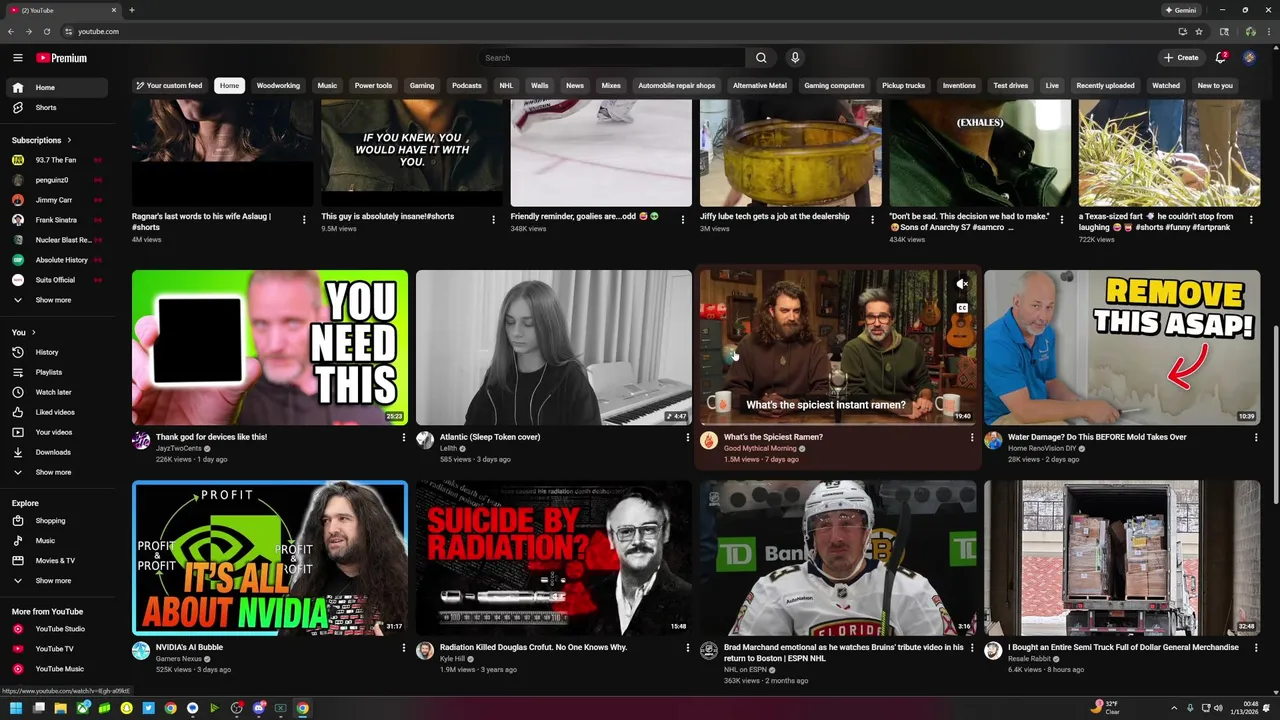Expand Show more under subscriptions
The image size is (1280, 720).
pyautogui.click(x=58, y=300)
